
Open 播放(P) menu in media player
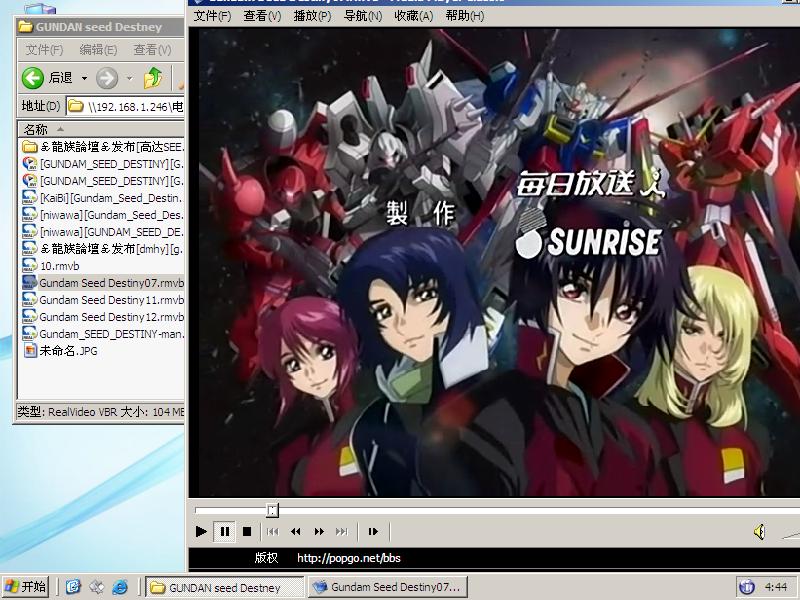(x=312, y=16)
